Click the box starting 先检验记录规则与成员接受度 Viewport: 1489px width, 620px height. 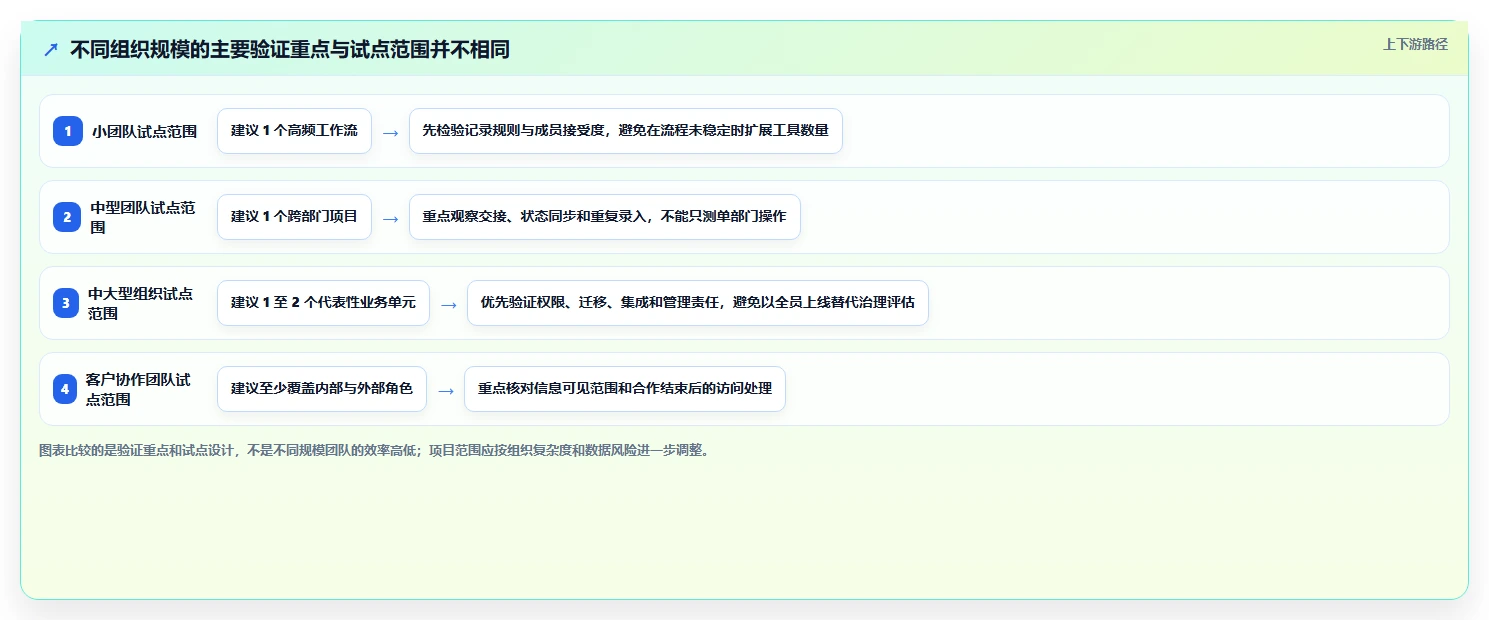click(x=626, y=131)
